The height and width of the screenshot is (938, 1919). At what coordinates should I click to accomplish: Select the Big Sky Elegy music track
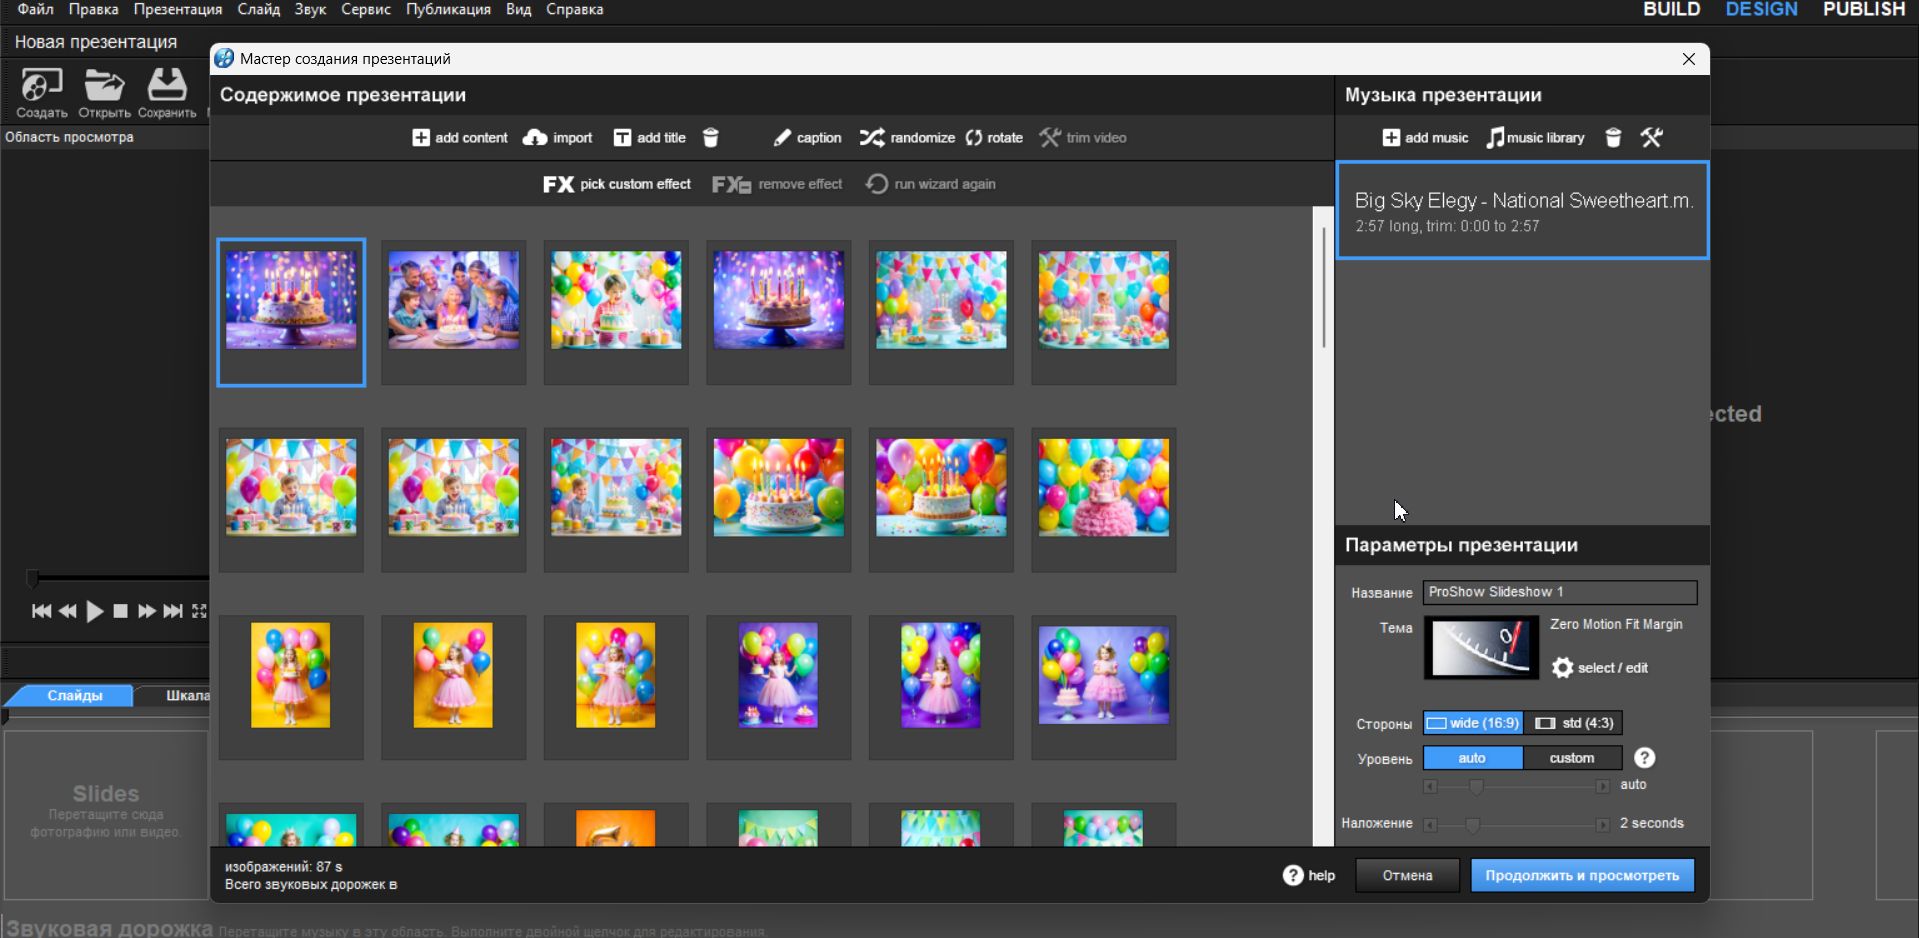click(1522, 211)
